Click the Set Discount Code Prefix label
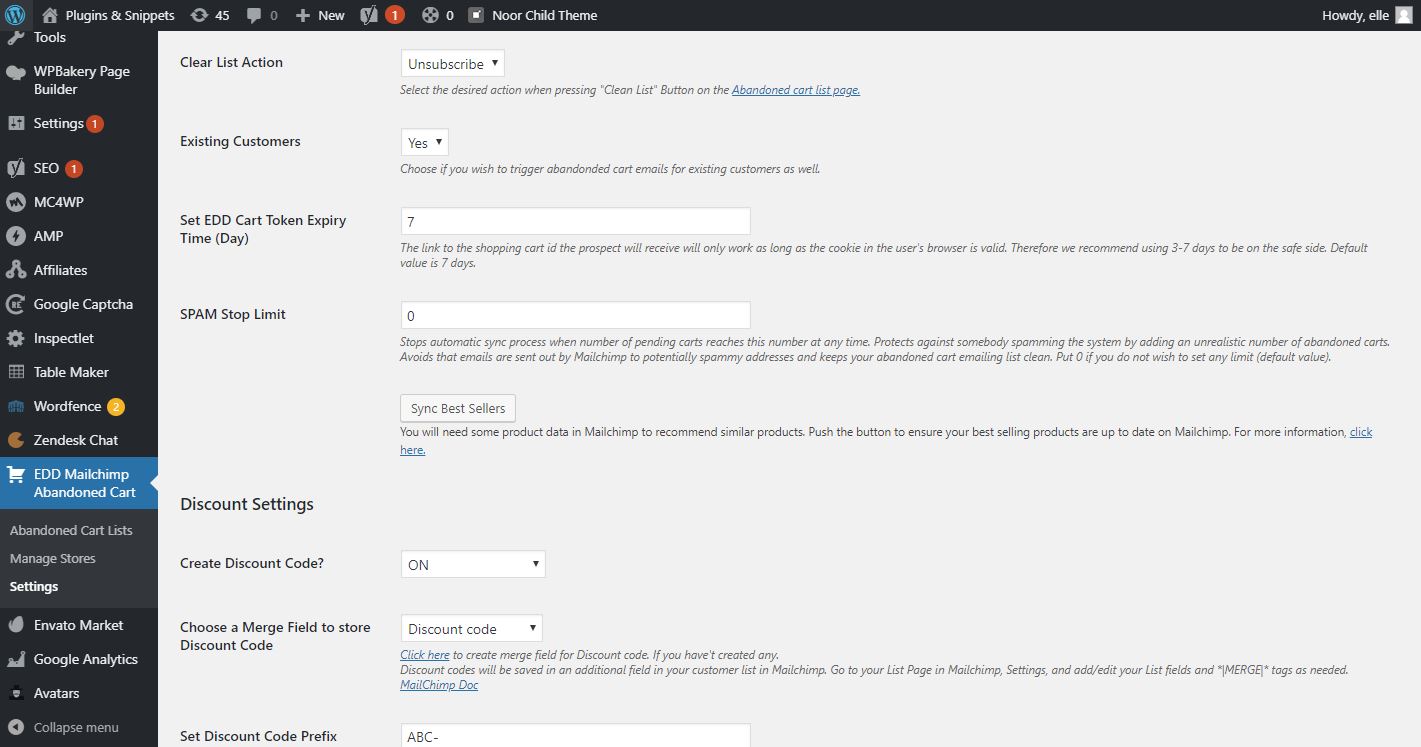Viewport: 1421px width, 747px height. point(259,736)
